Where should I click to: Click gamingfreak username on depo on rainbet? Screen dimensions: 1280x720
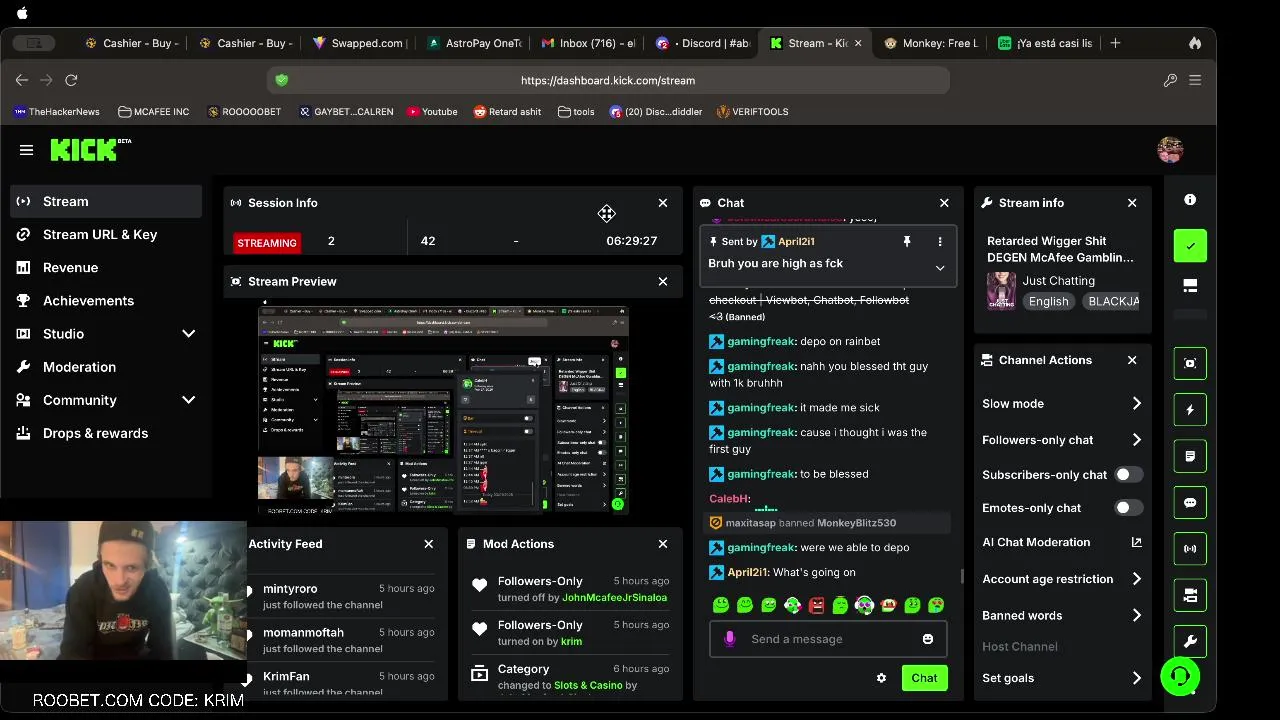[761, 341]
